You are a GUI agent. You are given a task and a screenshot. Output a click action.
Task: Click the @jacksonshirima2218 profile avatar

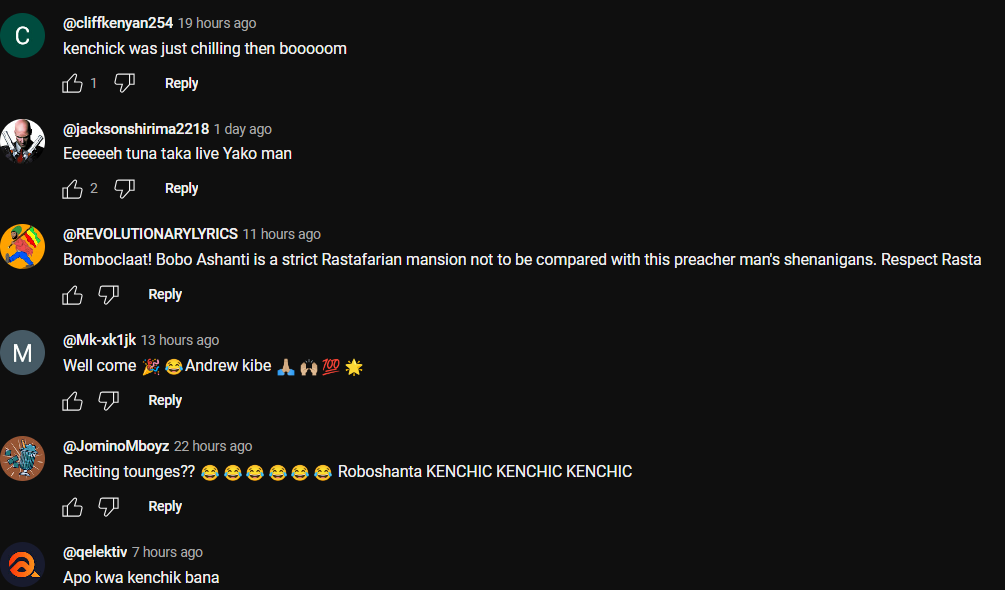tap(22, 141)
